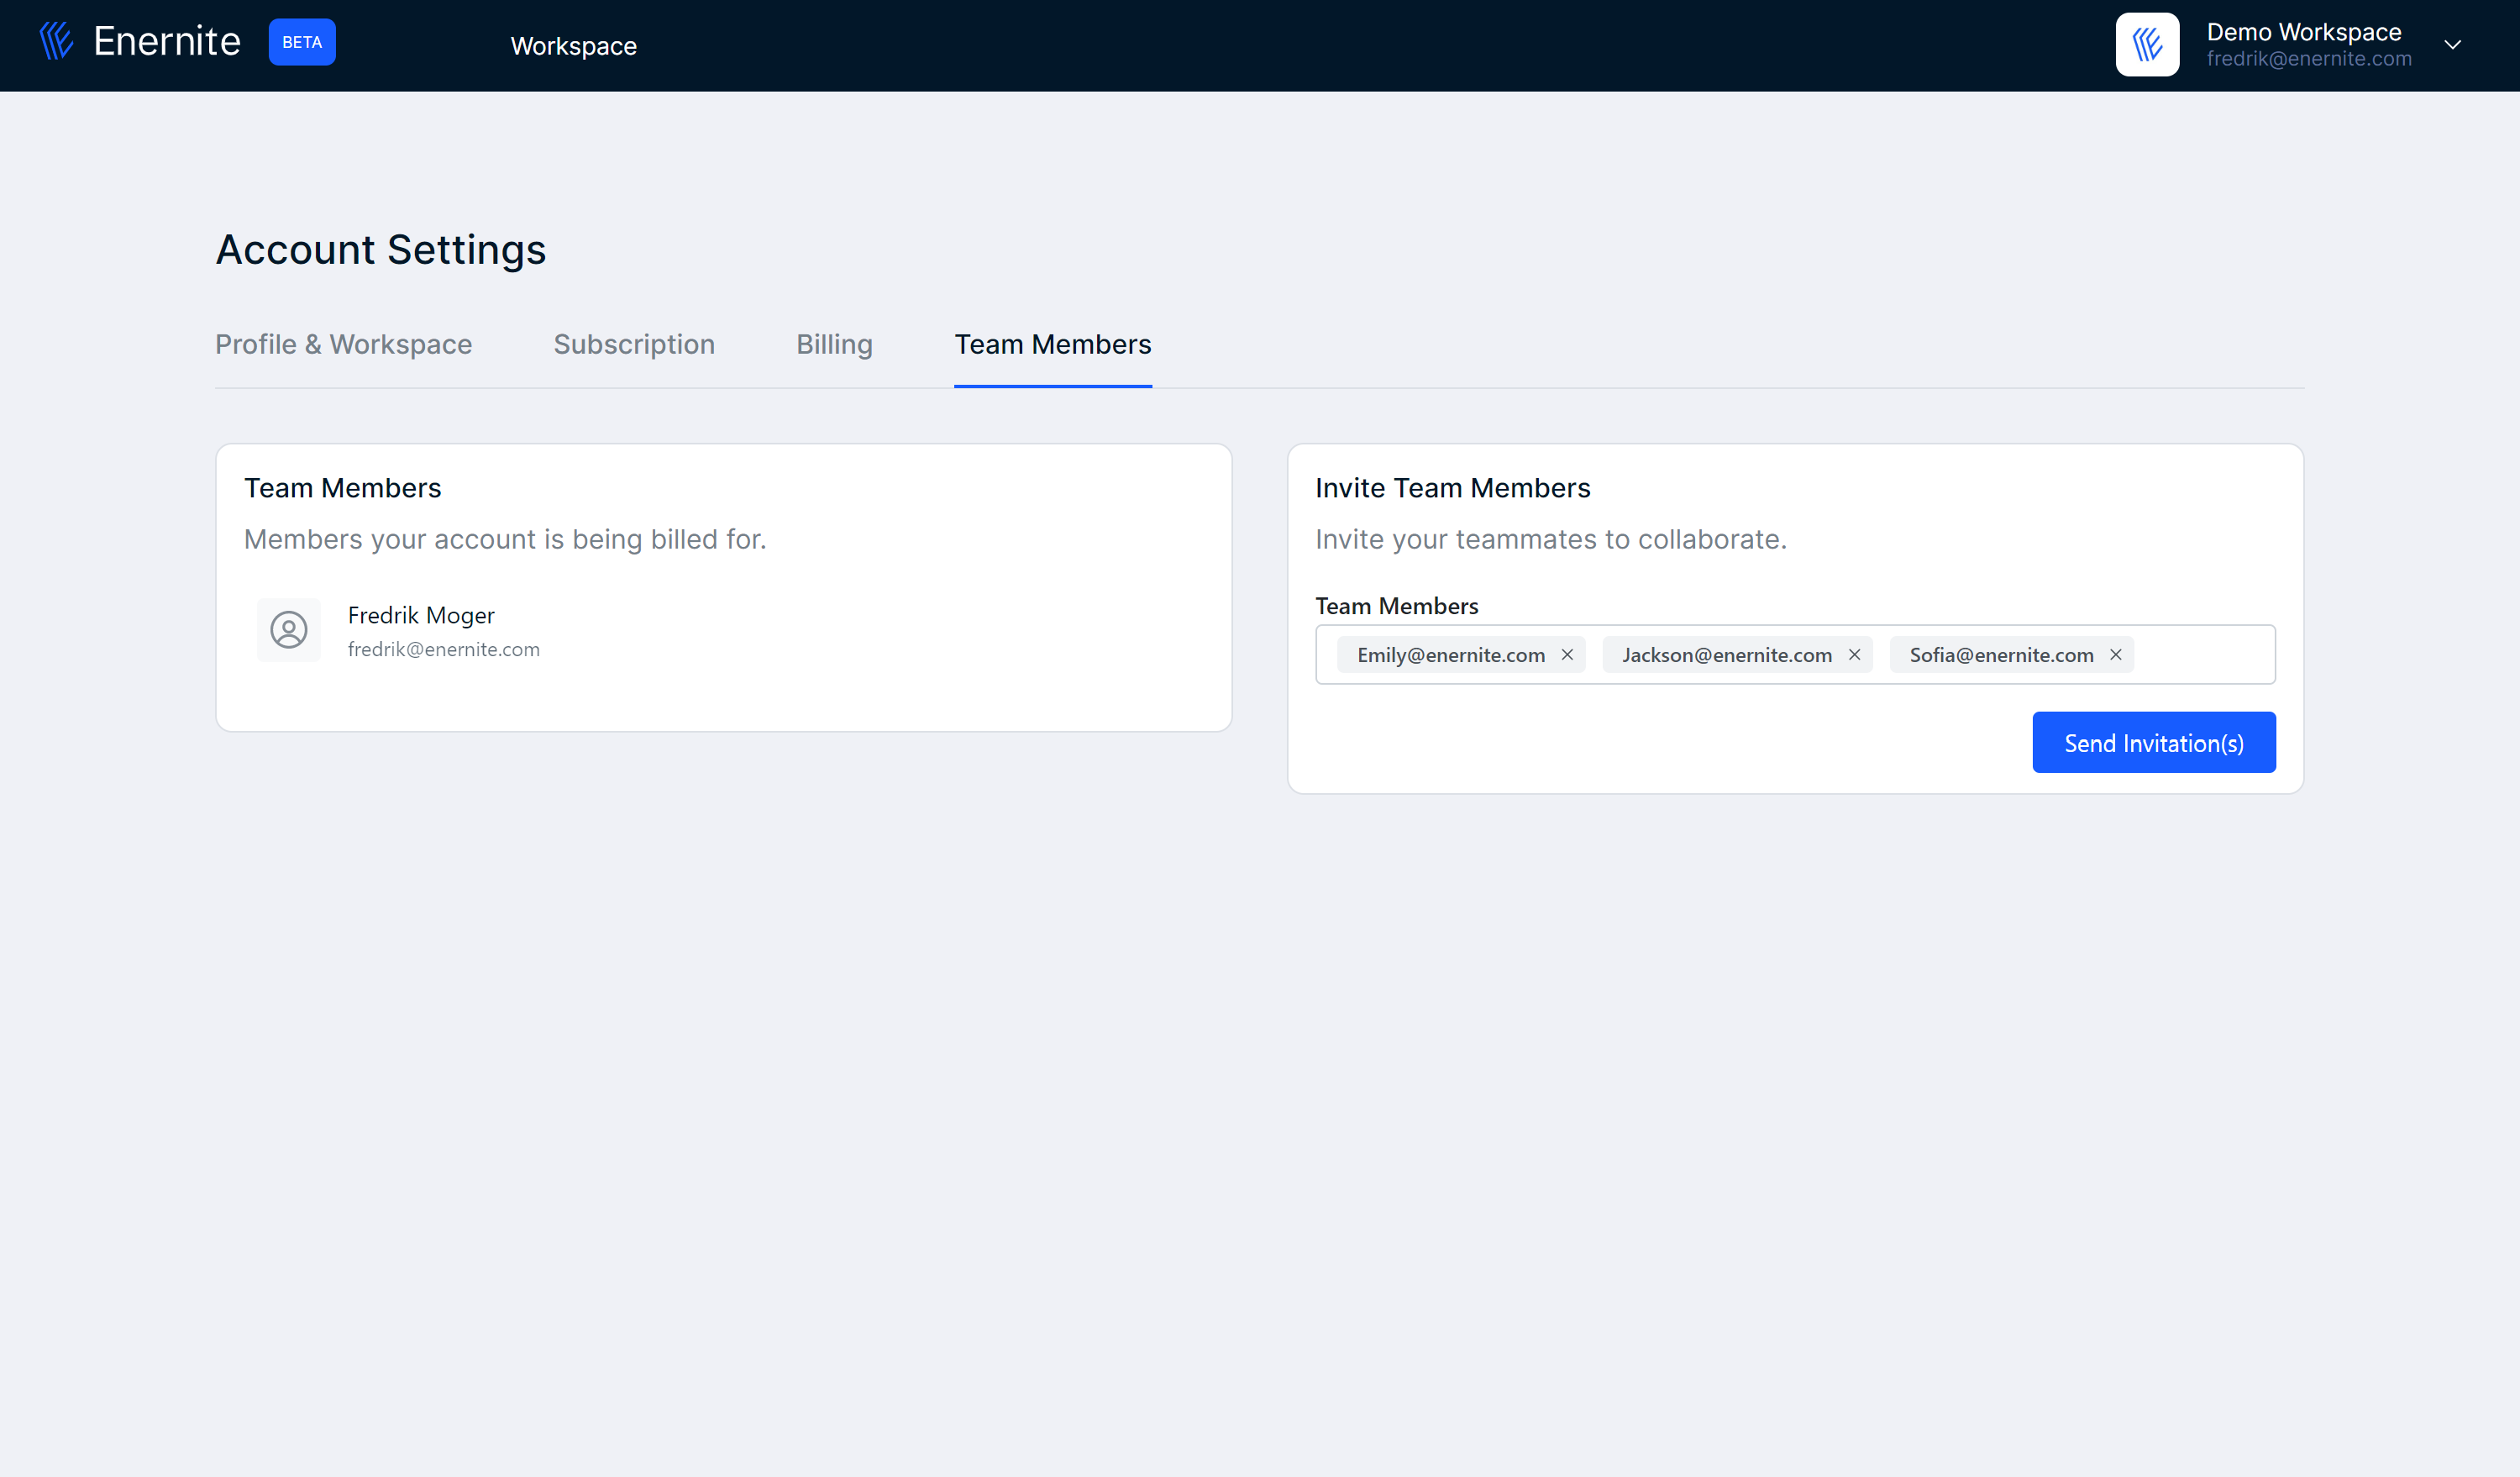Click 'Members your account is being billed for.'
2520x1477 pixels.
click(x=505, y=540)
